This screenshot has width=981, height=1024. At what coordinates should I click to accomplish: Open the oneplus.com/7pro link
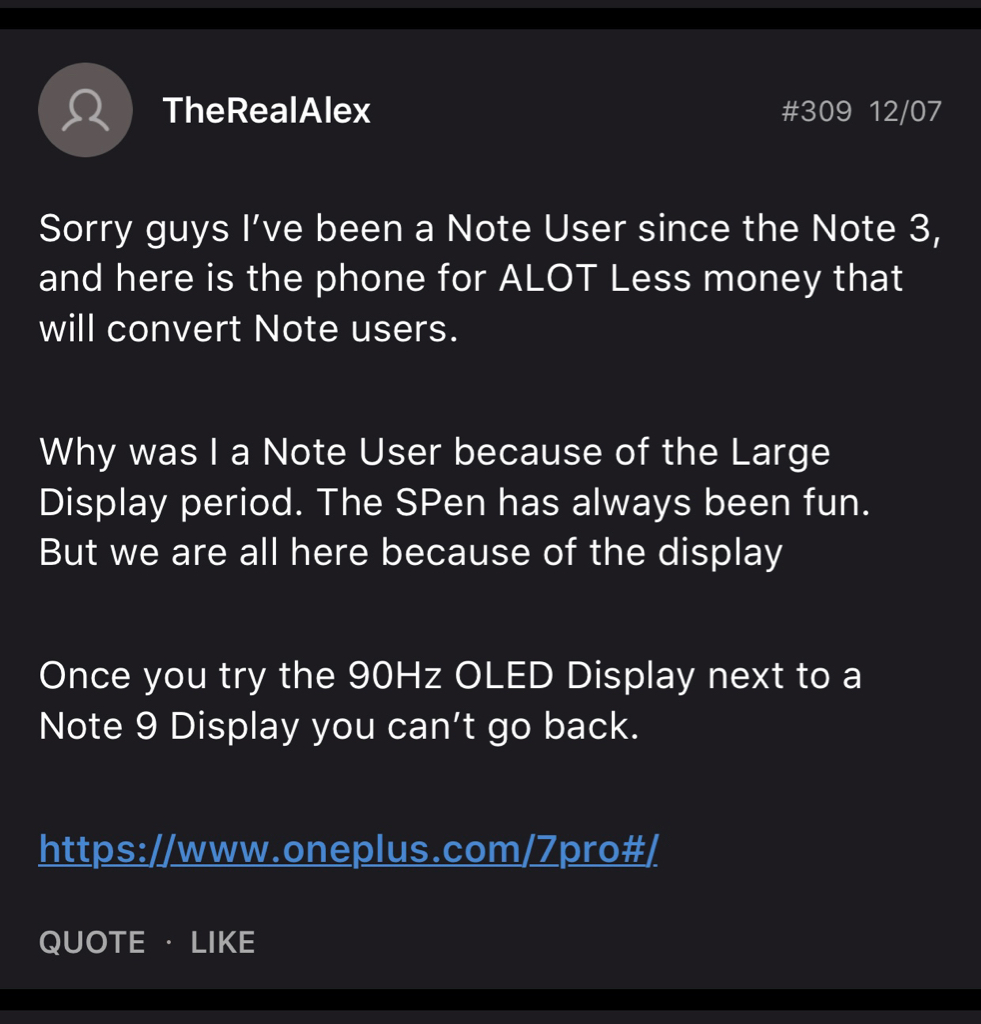[348, 850]
